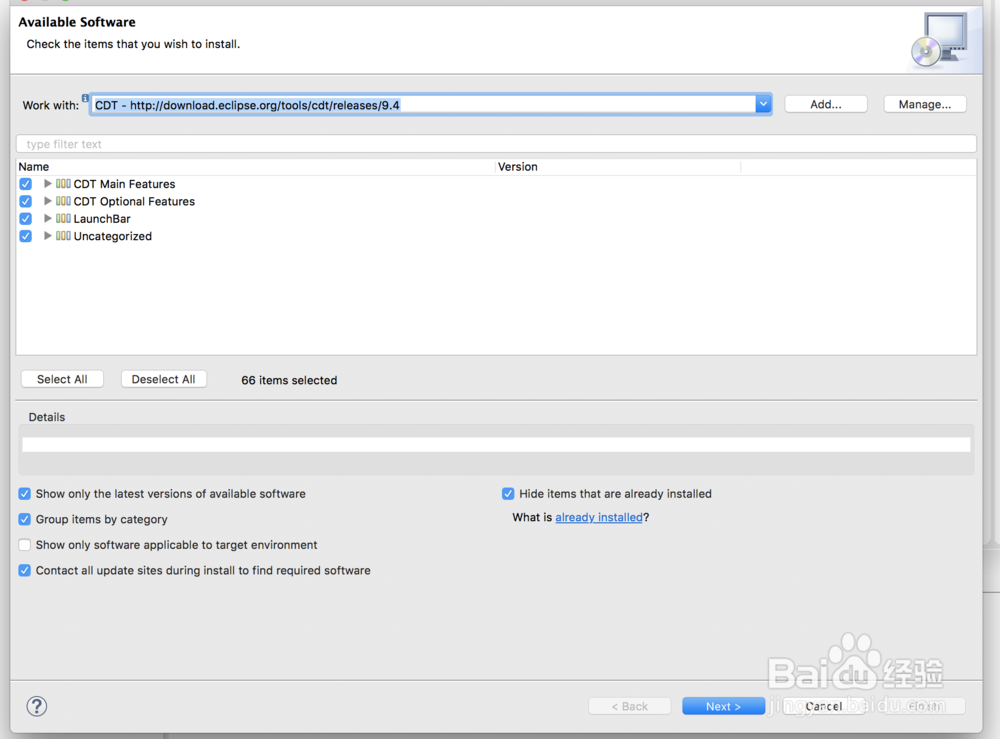The height and width of the screenshot is (739, 1000).
Task: Click Deselect All button
Action: coord(163,379)
